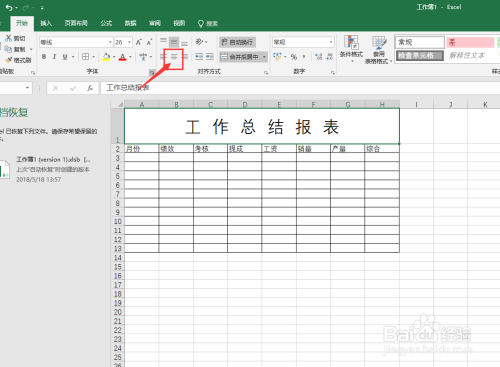
Task: Apply the Bad (差) pink cell style
Action: click(x=470, y=42)
